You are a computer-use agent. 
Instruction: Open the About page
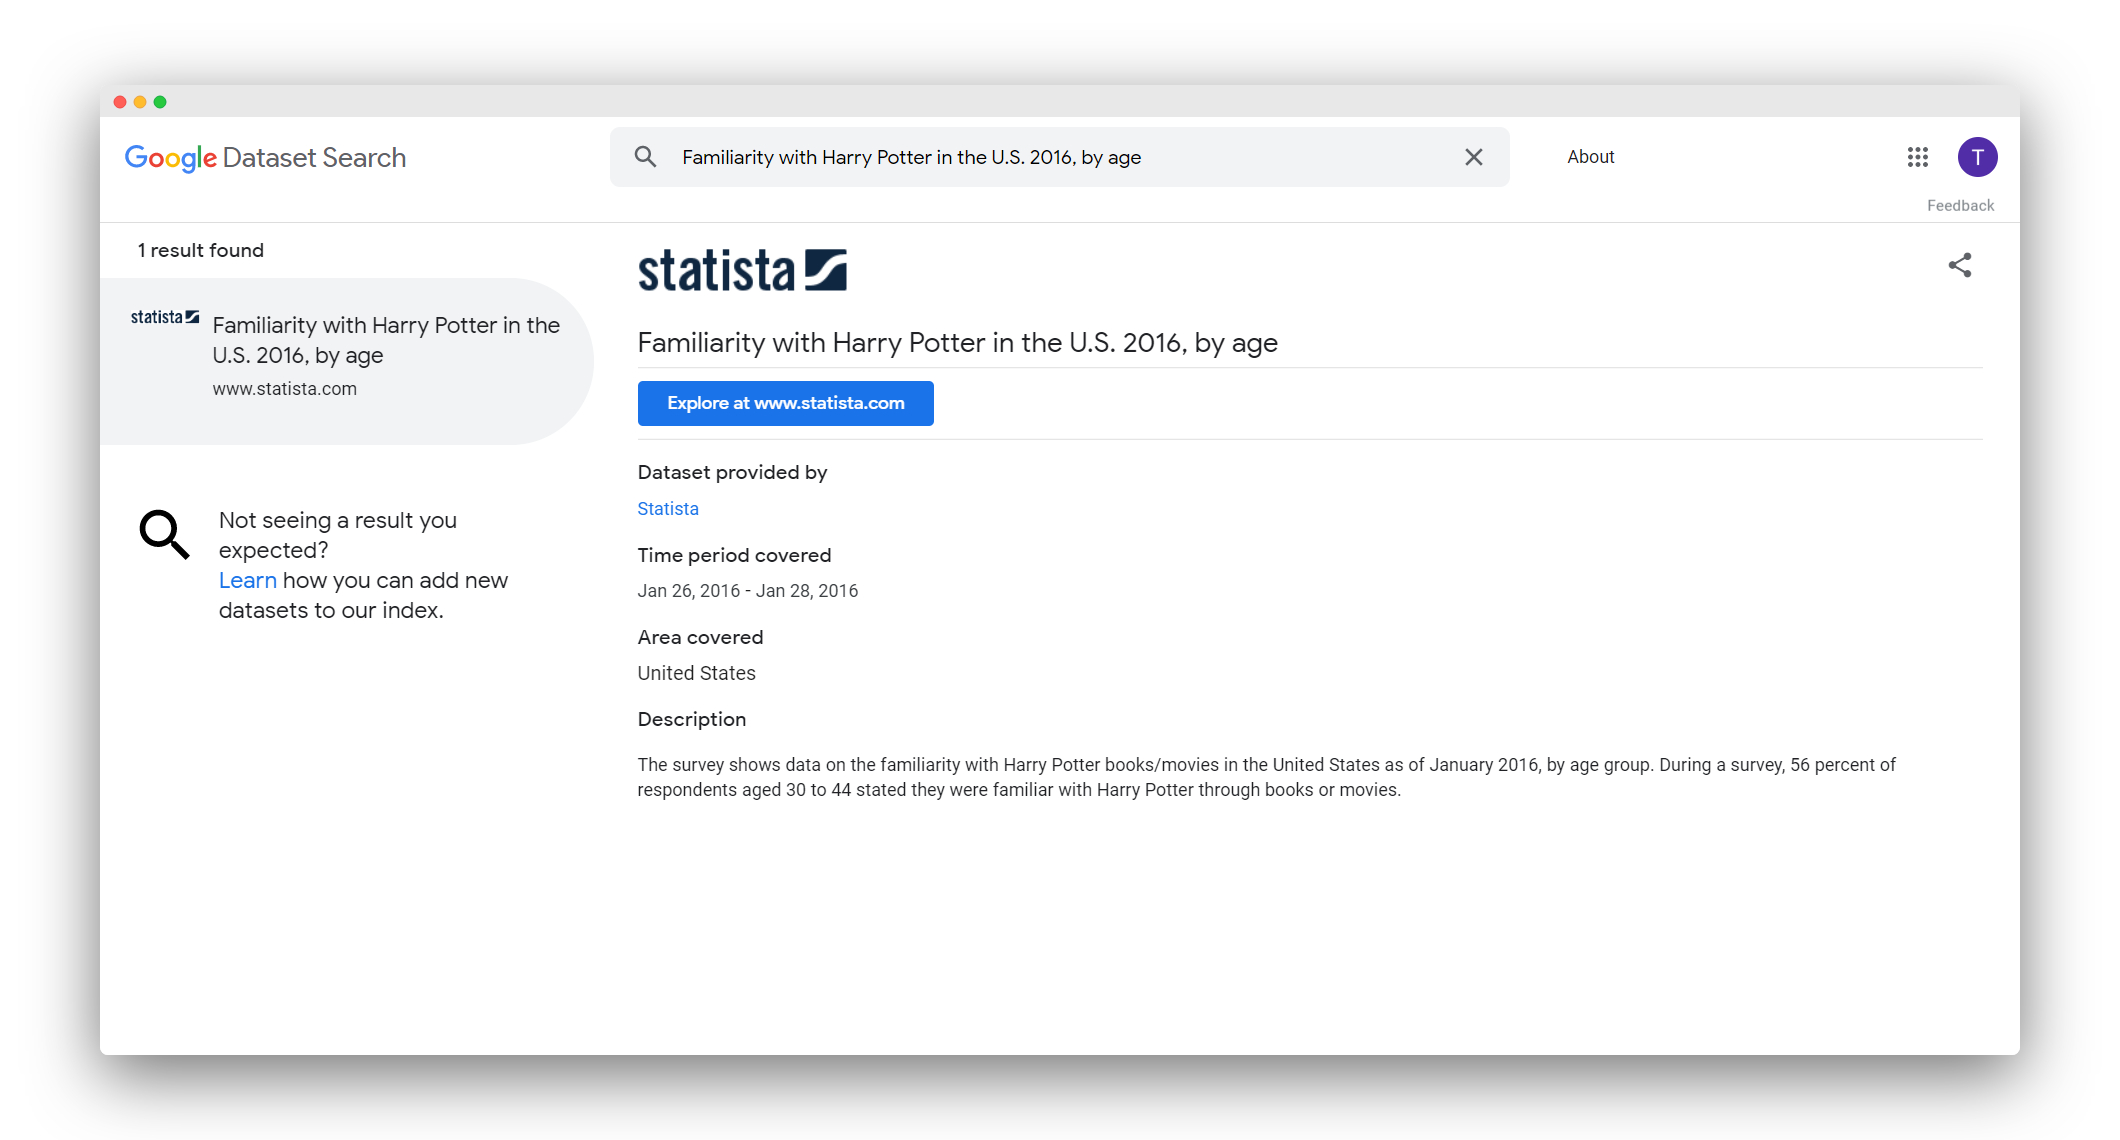coord(1590,157)
